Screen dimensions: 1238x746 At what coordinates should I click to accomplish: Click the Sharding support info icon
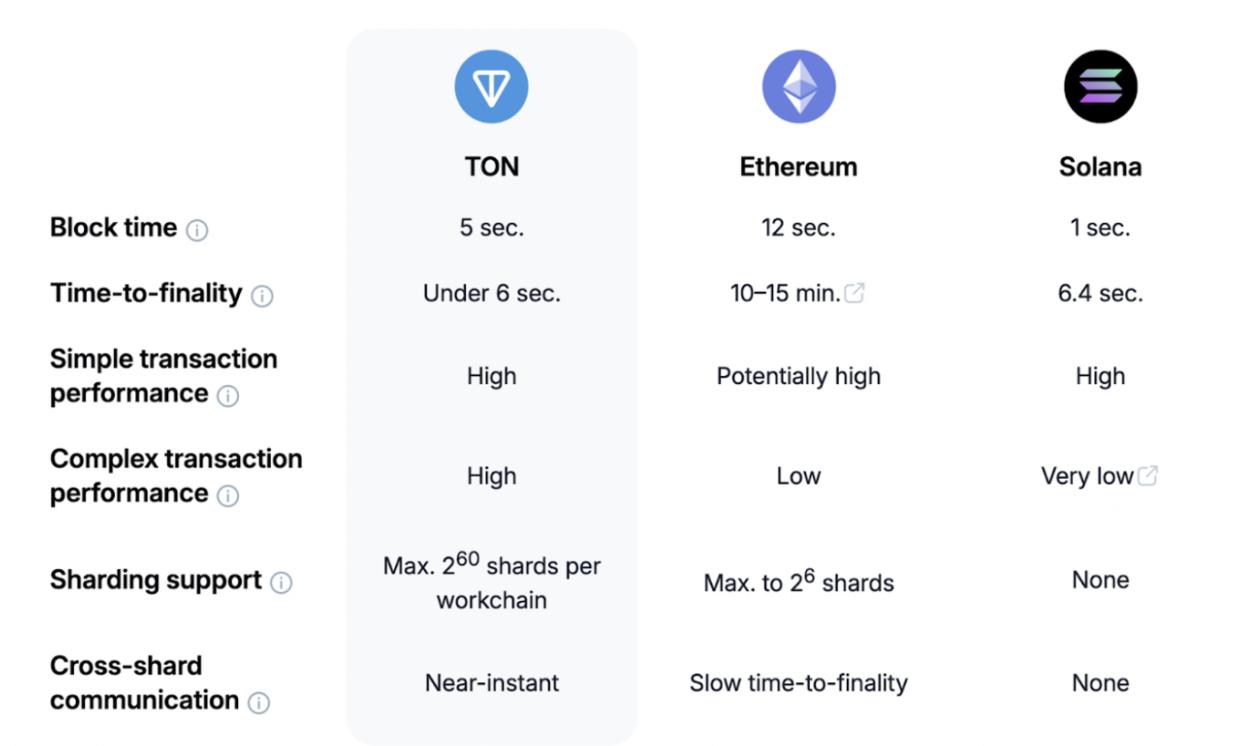coord(281,583)
